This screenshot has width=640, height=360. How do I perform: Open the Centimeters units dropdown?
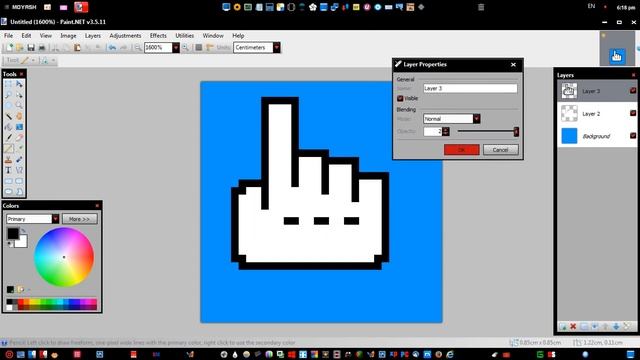tap(276, 47)
